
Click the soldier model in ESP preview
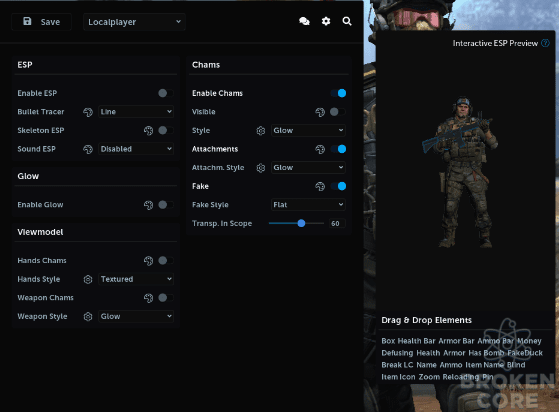[x=461, y=172]
